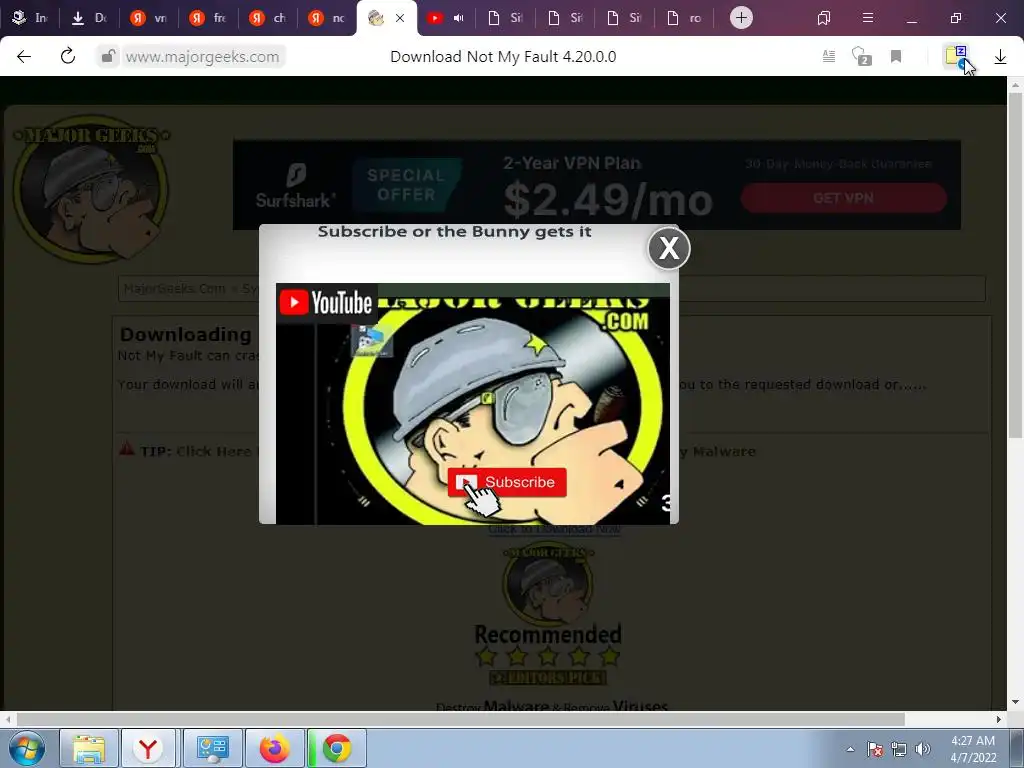This screenshot has width=1024, height=768.
Task: Click the horizontal scroll-right arrow
Action: 999,719
